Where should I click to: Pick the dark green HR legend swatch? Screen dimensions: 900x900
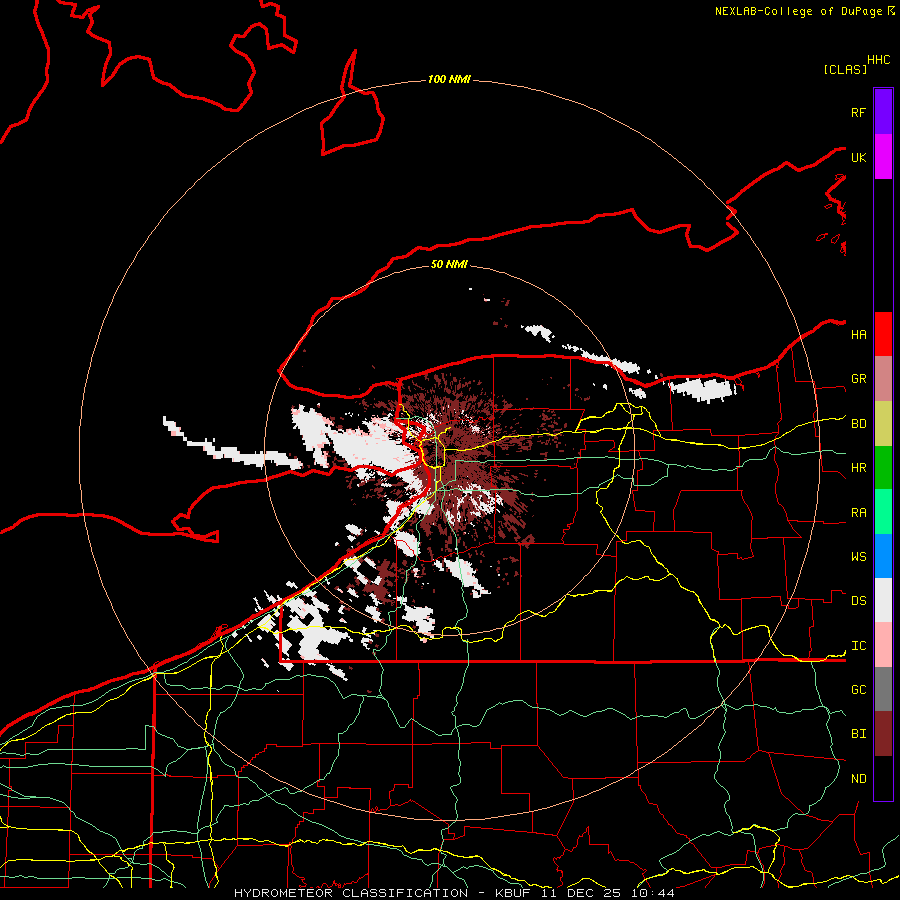click(883, 468)
